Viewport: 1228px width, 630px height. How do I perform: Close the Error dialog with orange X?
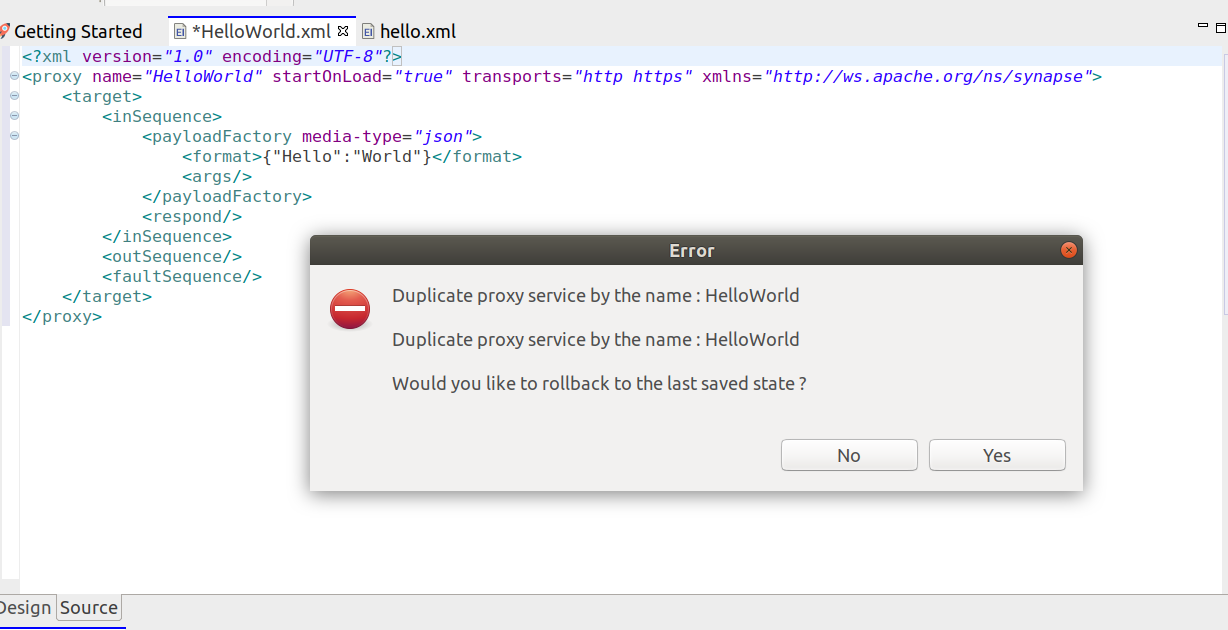click(x=1069, y=250)
